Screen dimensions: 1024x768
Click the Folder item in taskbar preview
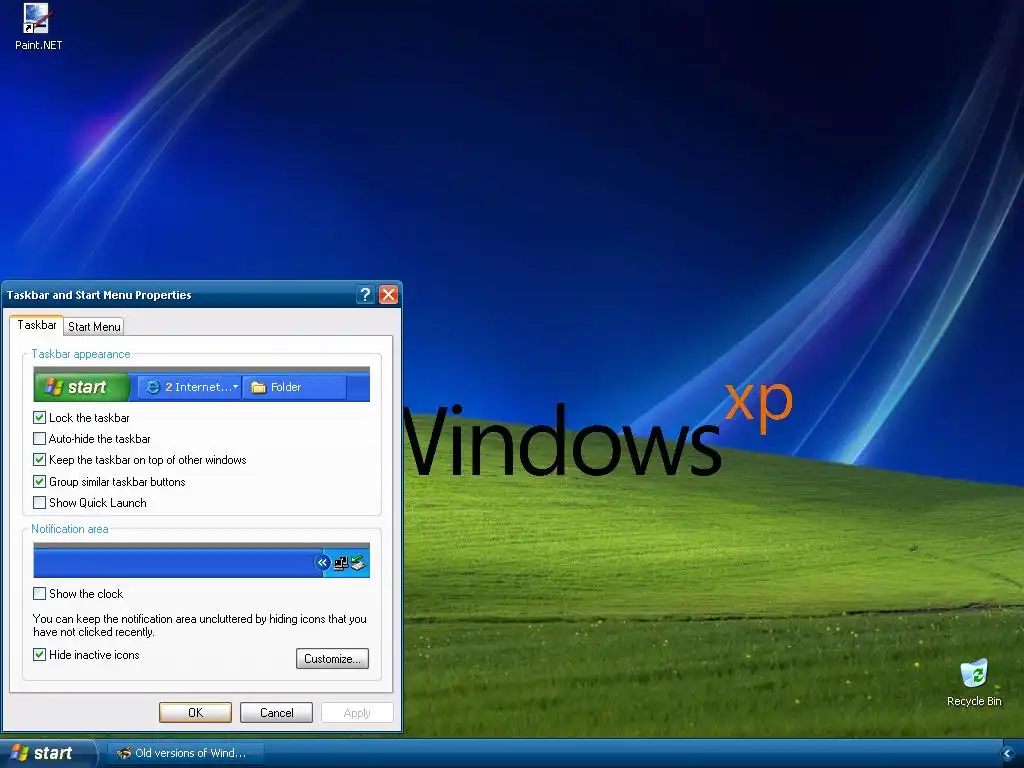pos(295,387)
